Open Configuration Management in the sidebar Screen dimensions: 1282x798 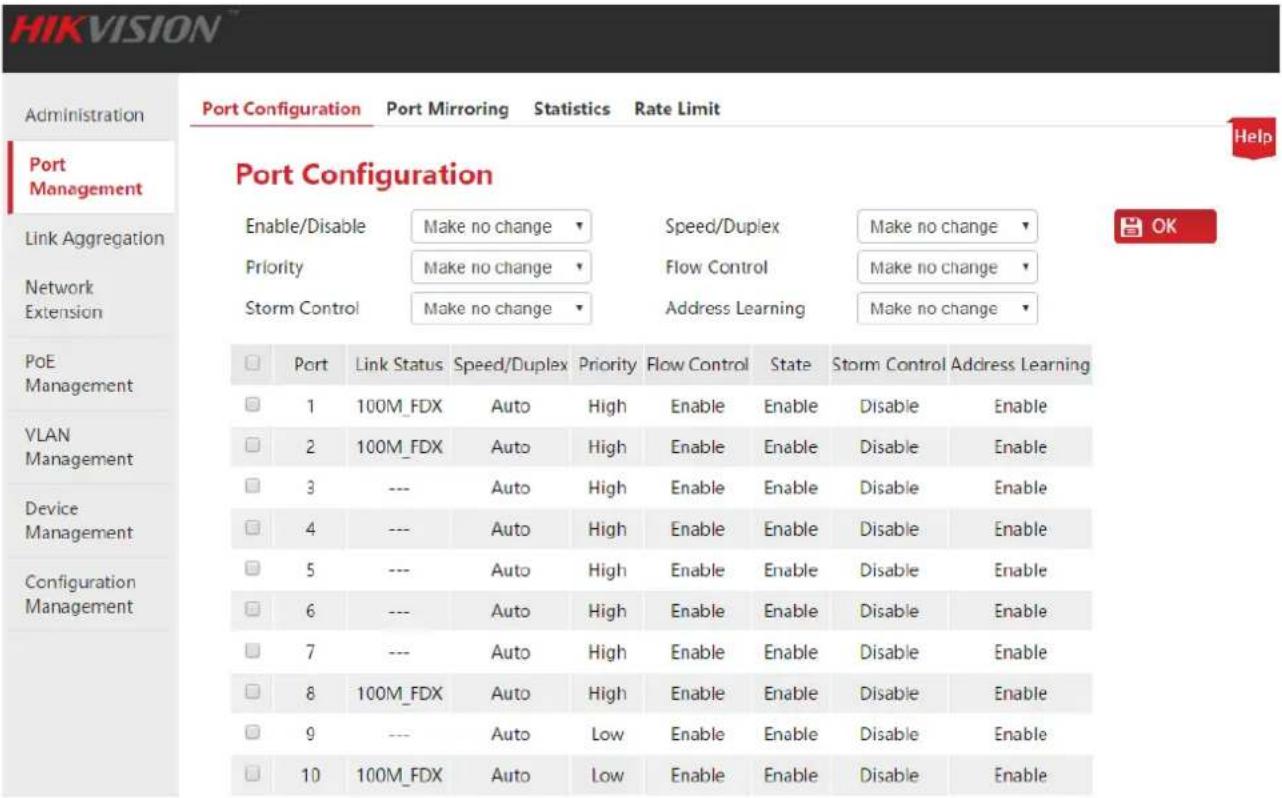click(80, 594)
